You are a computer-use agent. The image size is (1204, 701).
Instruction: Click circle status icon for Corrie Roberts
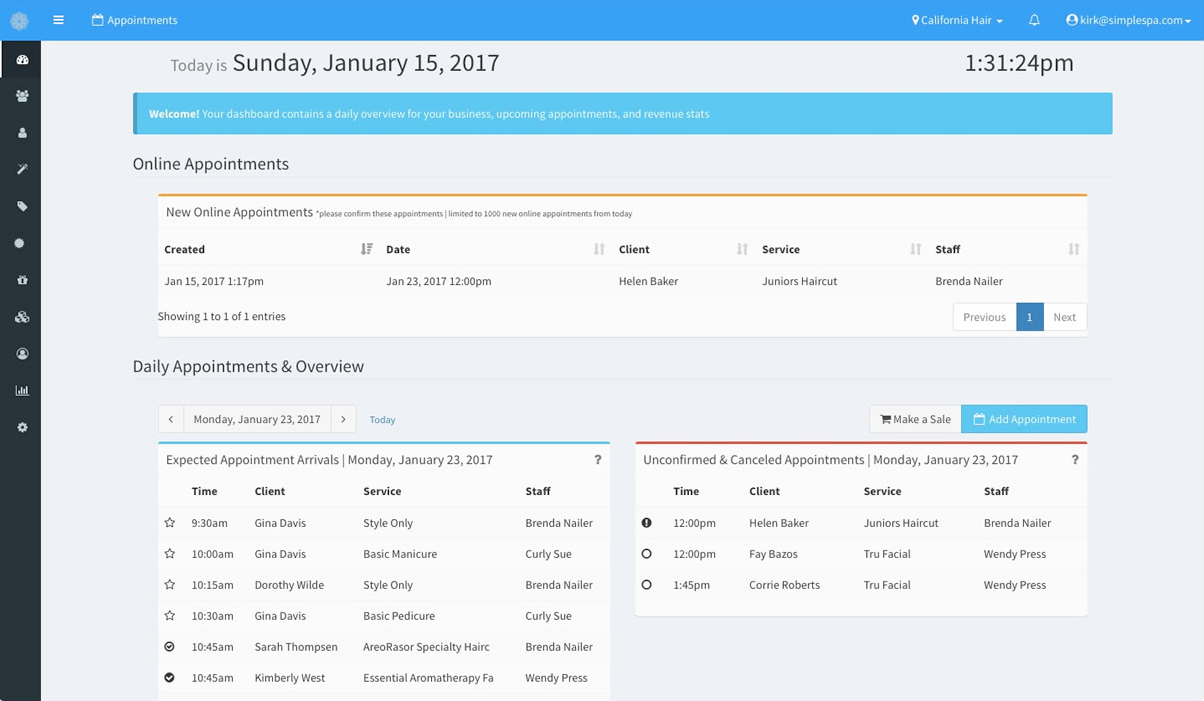[647, 585]
